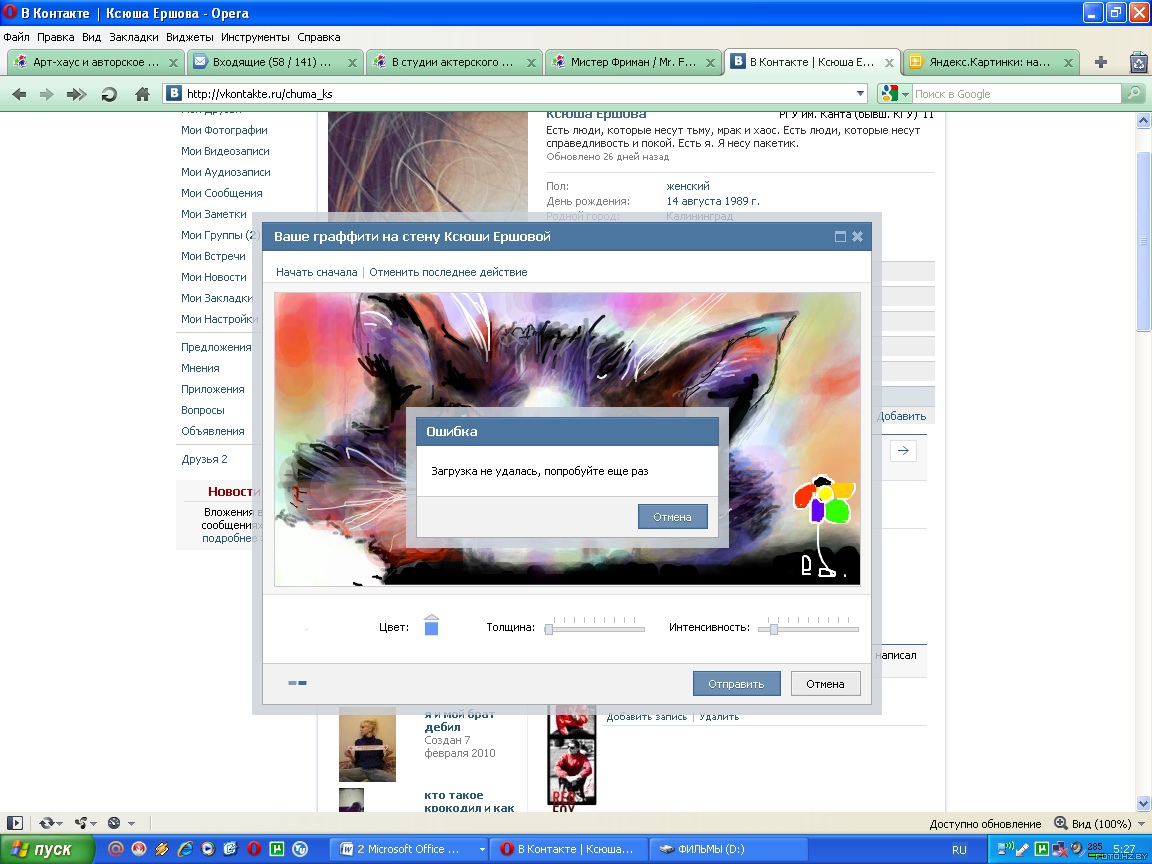Click 'Доступно обновление' status bar text
The height and width of the screenshot is (864, 1152).
click(x=984, y=824)
